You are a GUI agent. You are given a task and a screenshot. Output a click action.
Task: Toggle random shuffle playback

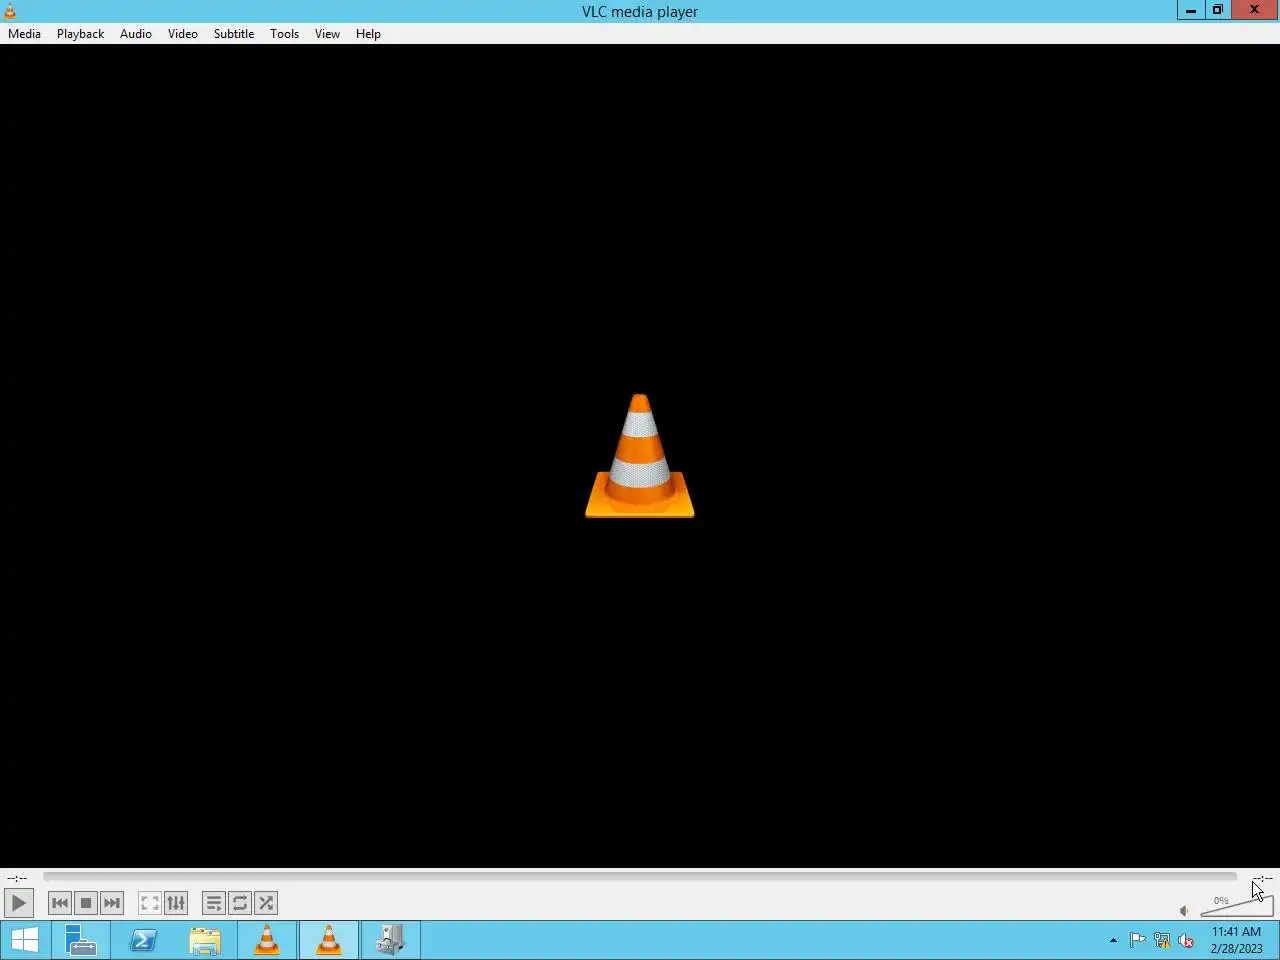coord(266,903)
